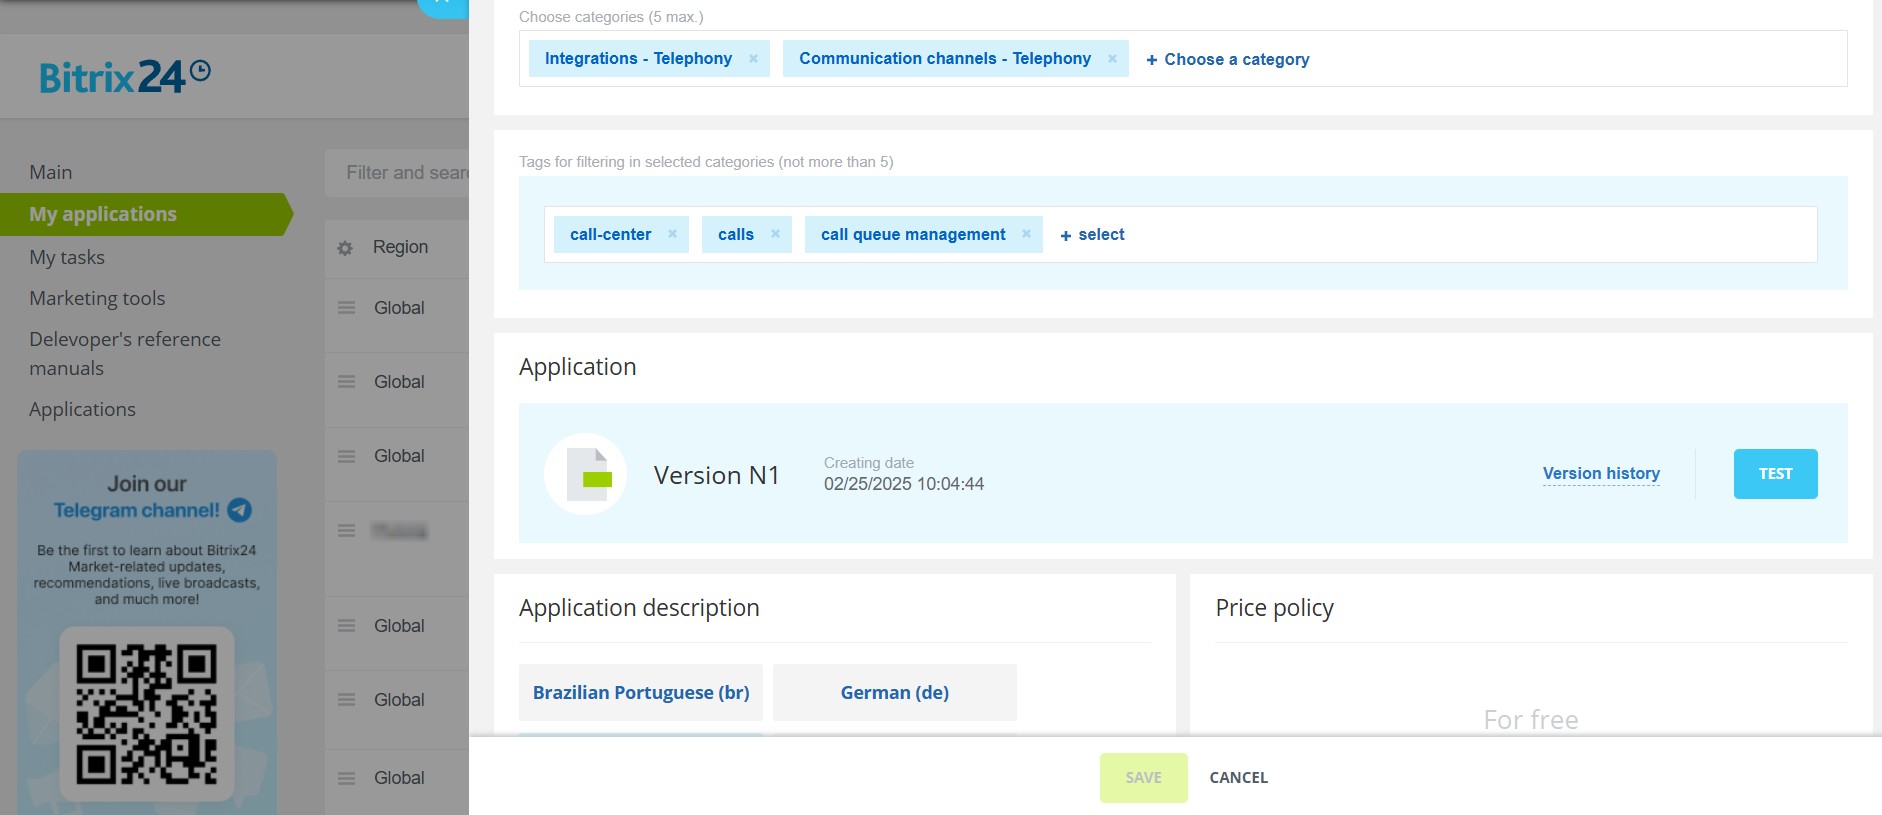This screenshot has height=815, width=1882.
Task: Go to Marketing tools section
Action: (97, 298)
